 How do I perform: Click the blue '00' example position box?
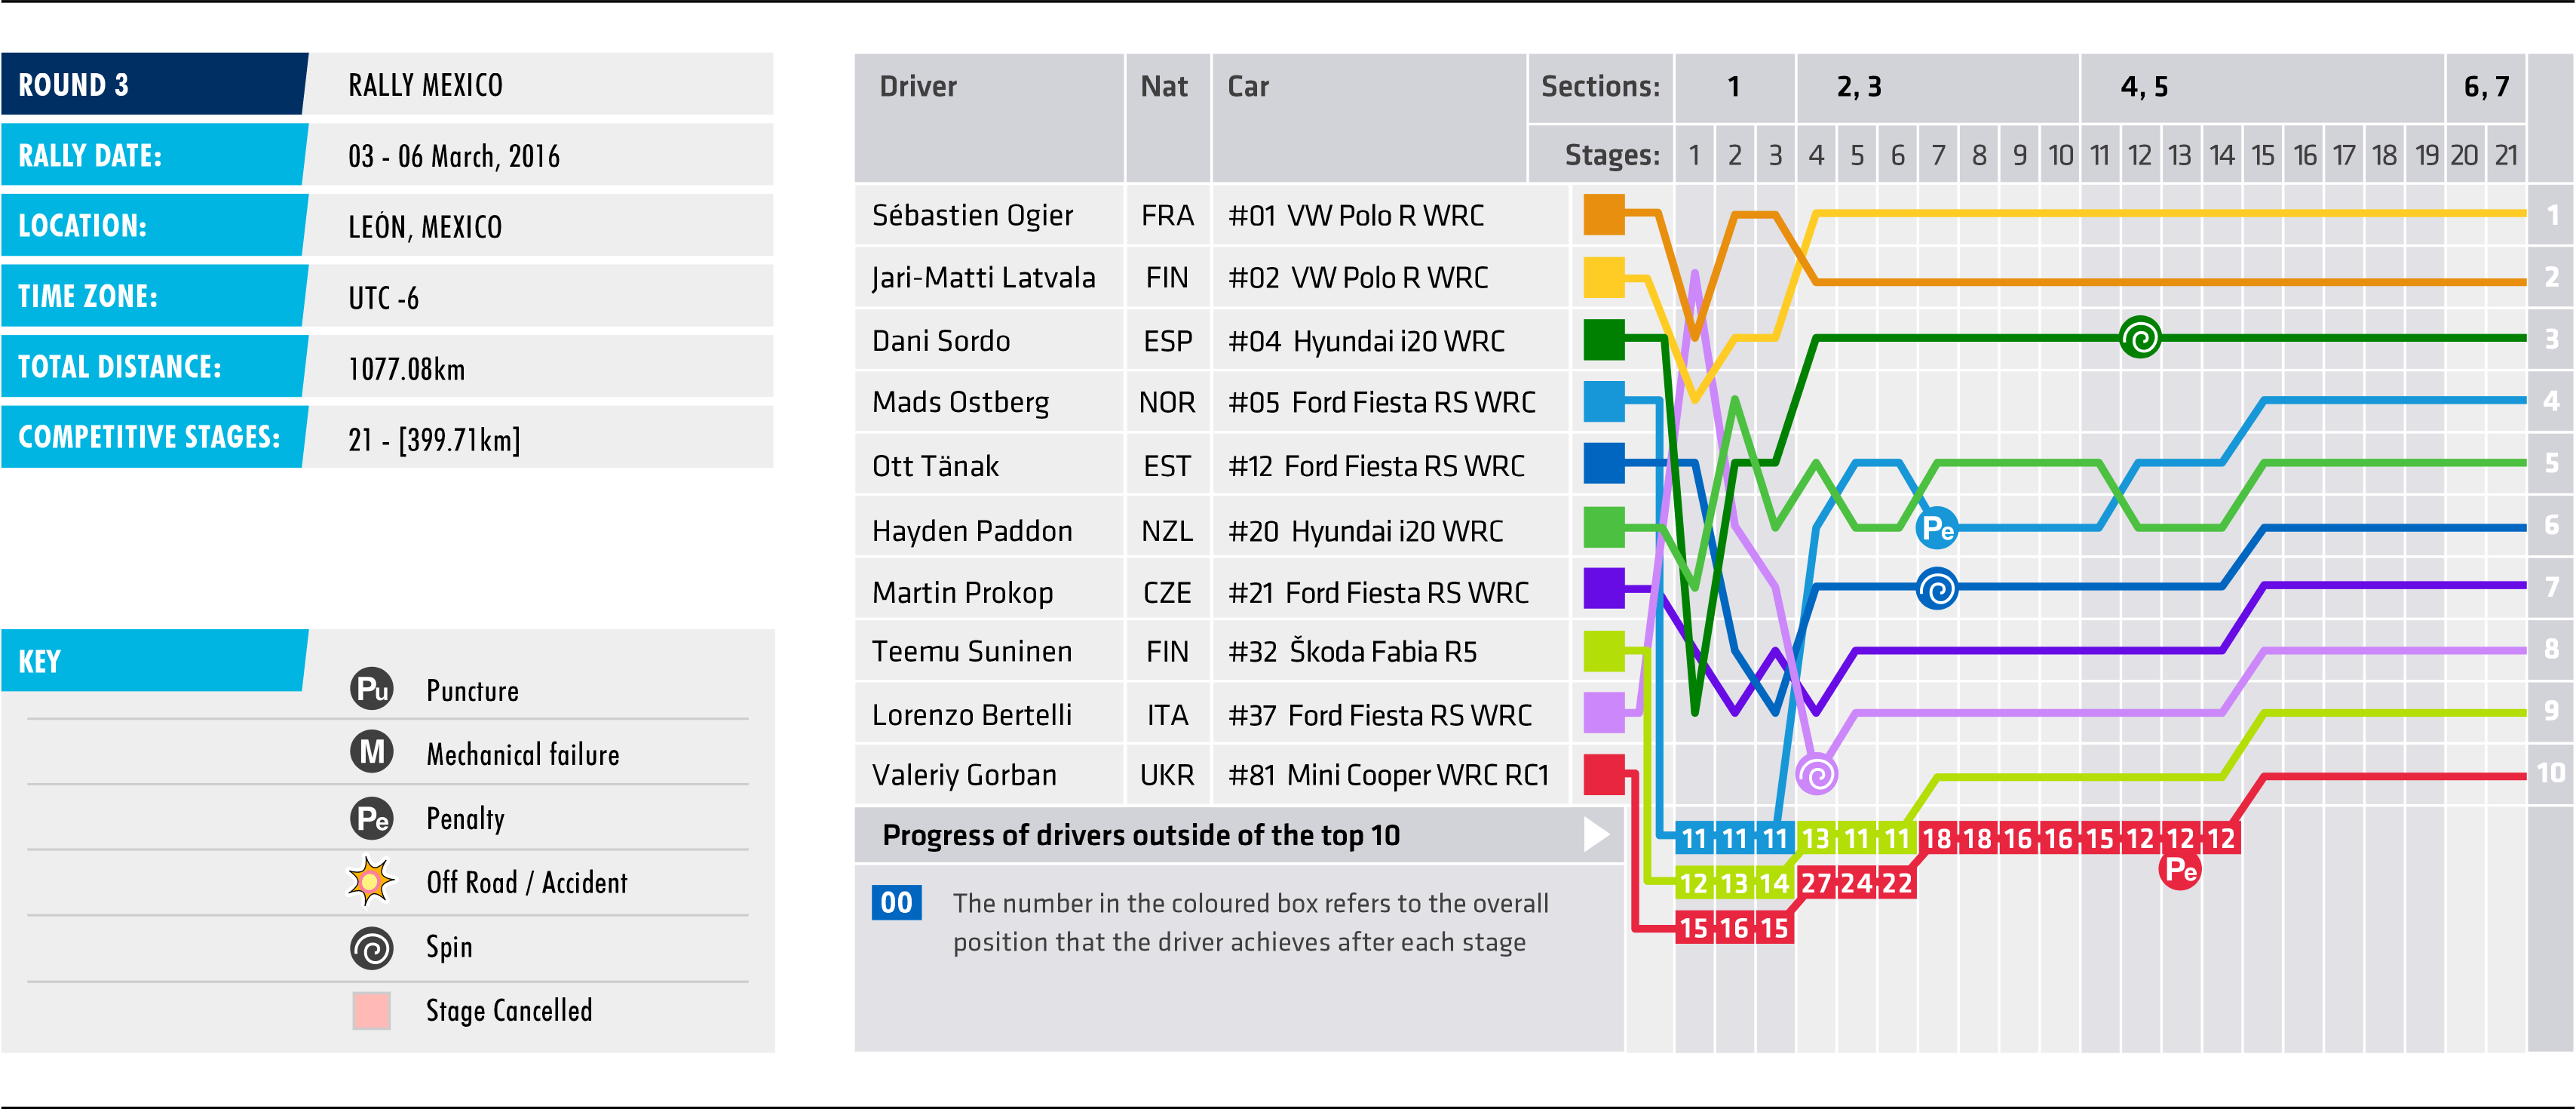pos(896,903)
